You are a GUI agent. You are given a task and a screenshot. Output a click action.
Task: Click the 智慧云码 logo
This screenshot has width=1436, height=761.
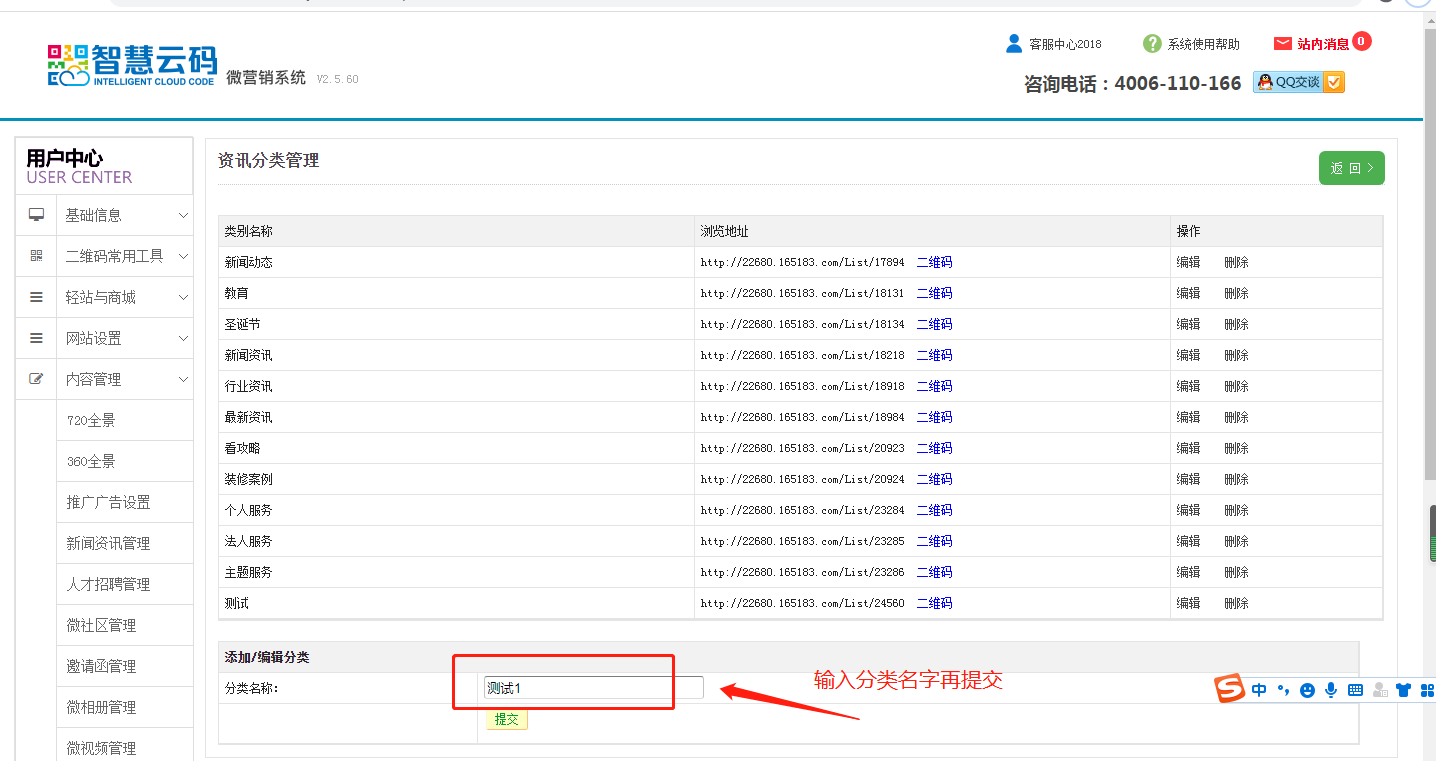pos(132,65)
